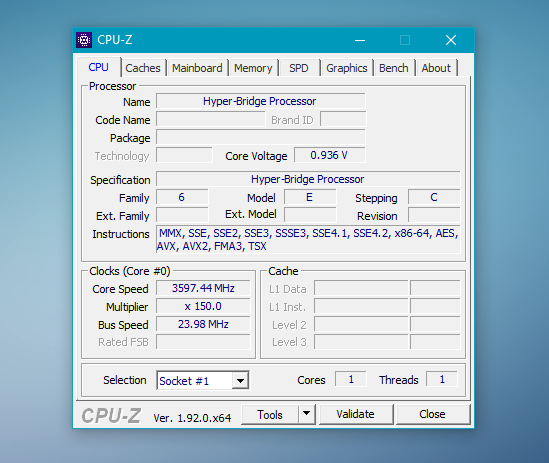Open the About tab
This screenshot has height=463, width=549.
coord(436,68)
